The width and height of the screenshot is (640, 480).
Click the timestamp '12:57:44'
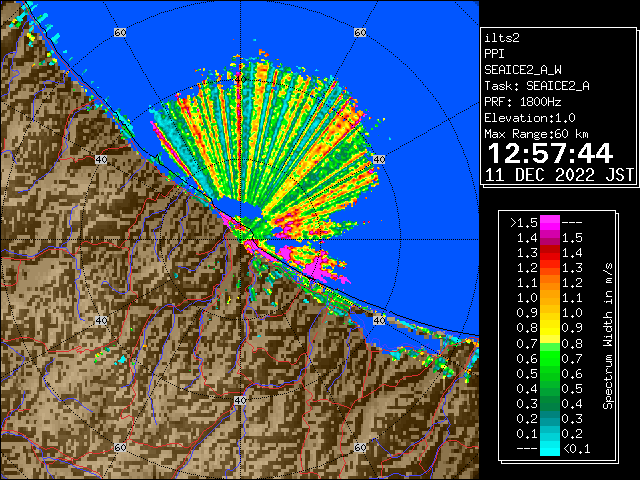coord(550,153)
